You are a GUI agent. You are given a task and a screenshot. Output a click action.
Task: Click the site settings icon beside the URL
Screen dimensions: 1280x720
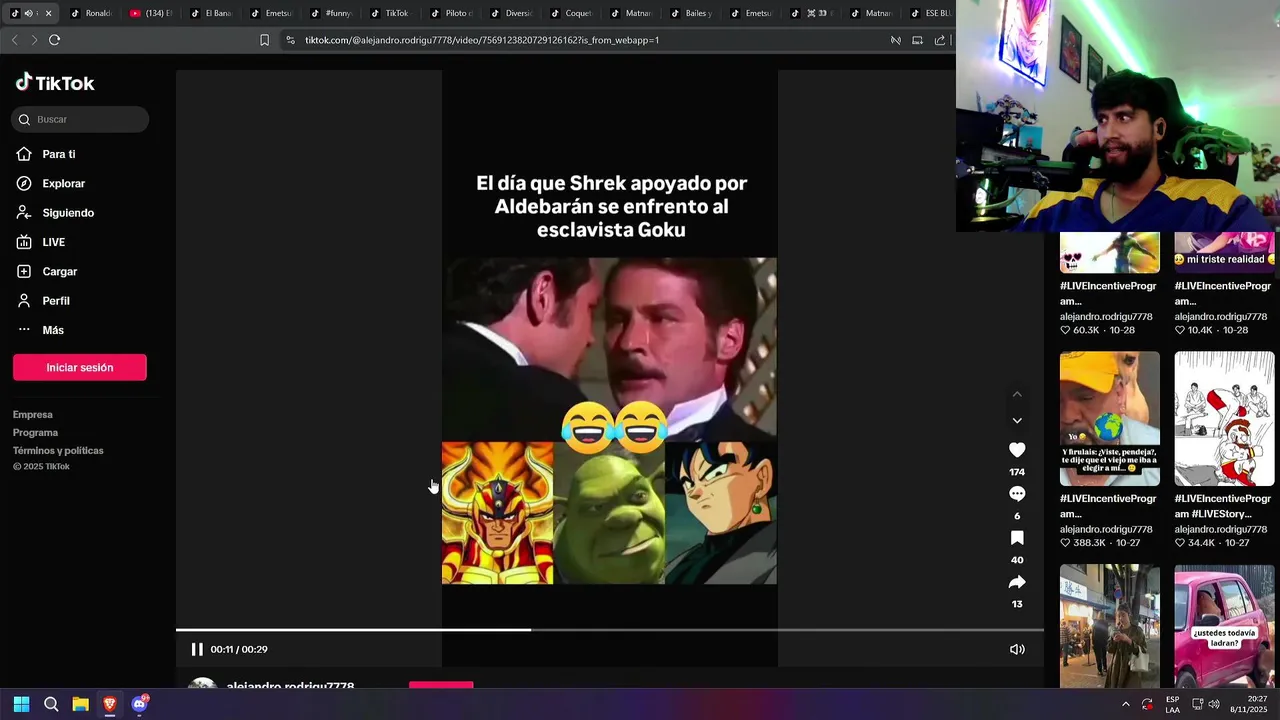point(290,40)
